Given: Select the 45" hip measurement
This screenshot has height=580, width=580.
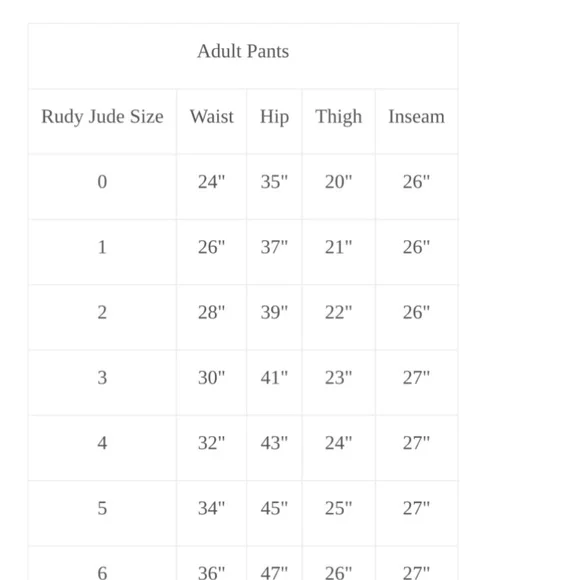Looking at the screenshot, I should pos(274,508).
